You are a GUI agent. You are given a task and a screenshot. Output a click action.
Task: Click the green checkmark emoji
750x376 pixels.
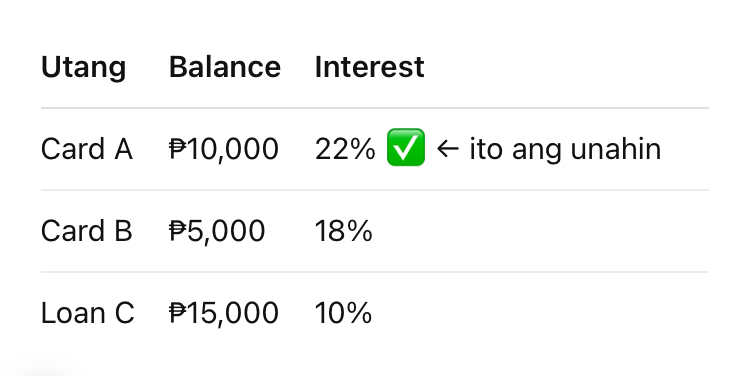[406, 147]
